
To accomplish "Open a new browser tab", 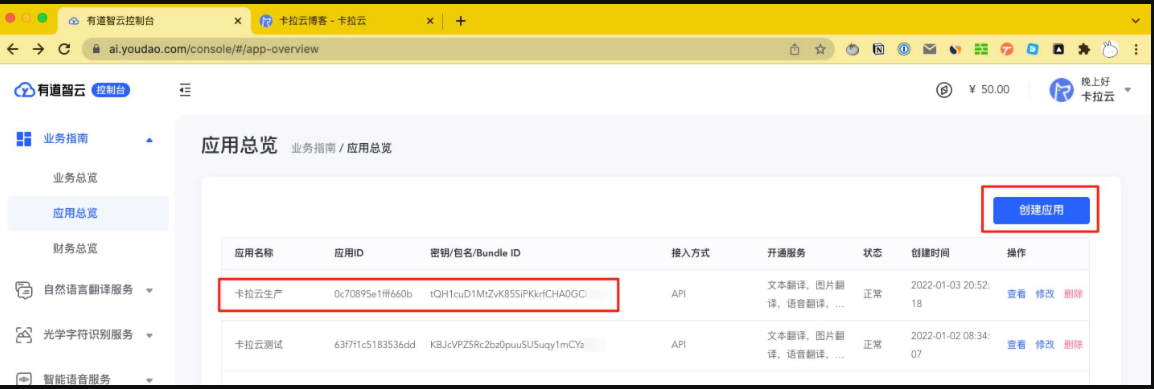I will coord(461,21).
